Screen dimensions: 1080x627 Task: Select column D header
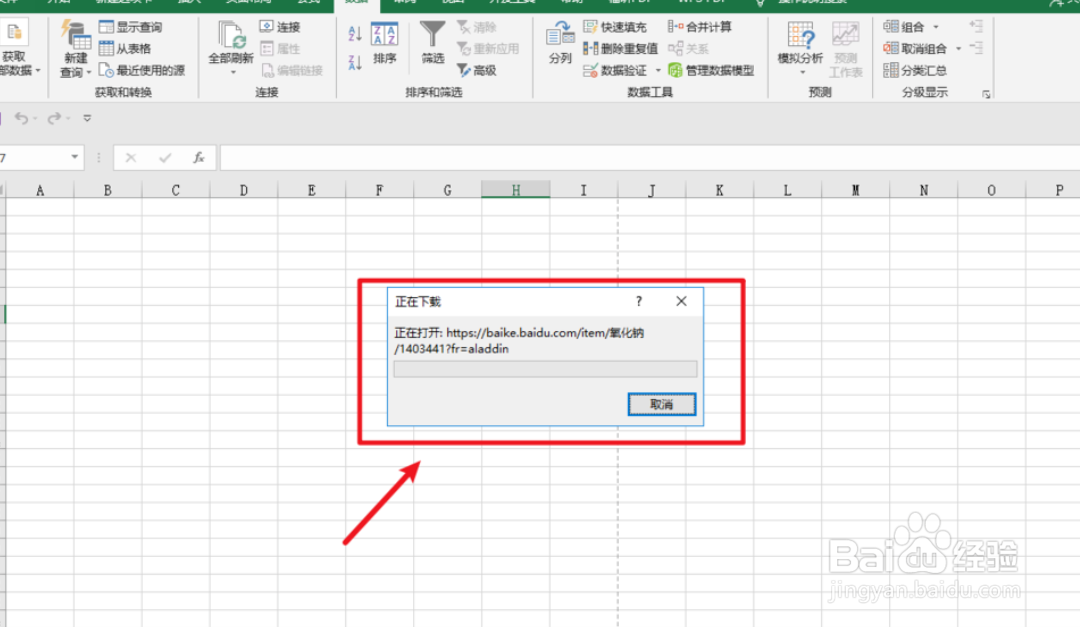[244, 190]
